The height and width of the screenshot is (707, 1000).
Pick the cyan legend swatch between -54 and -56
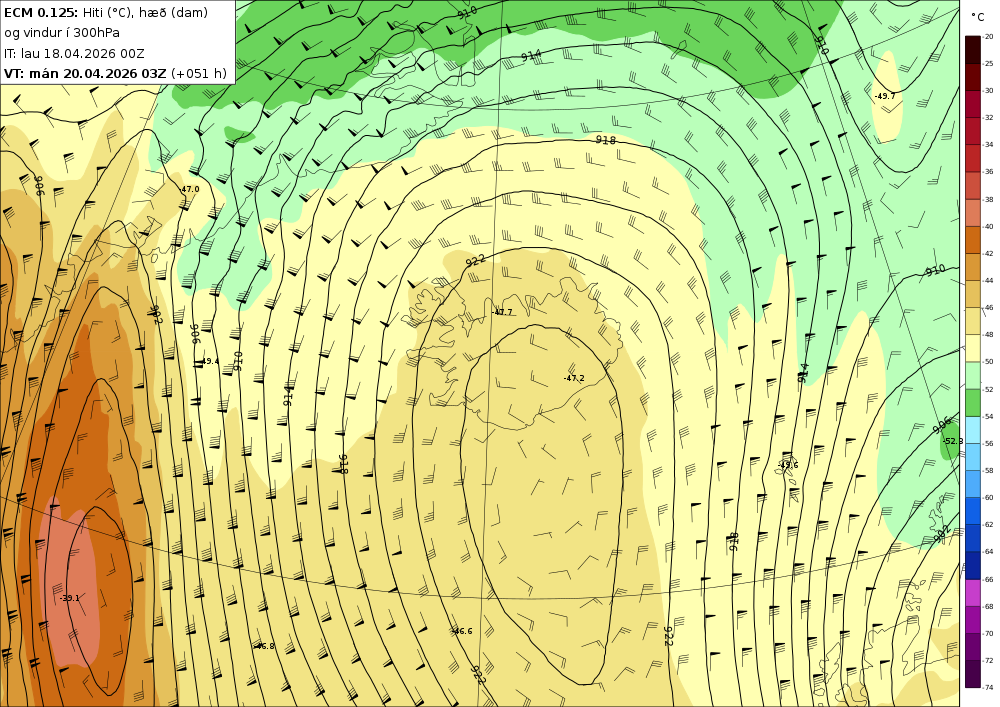point(973,430)
